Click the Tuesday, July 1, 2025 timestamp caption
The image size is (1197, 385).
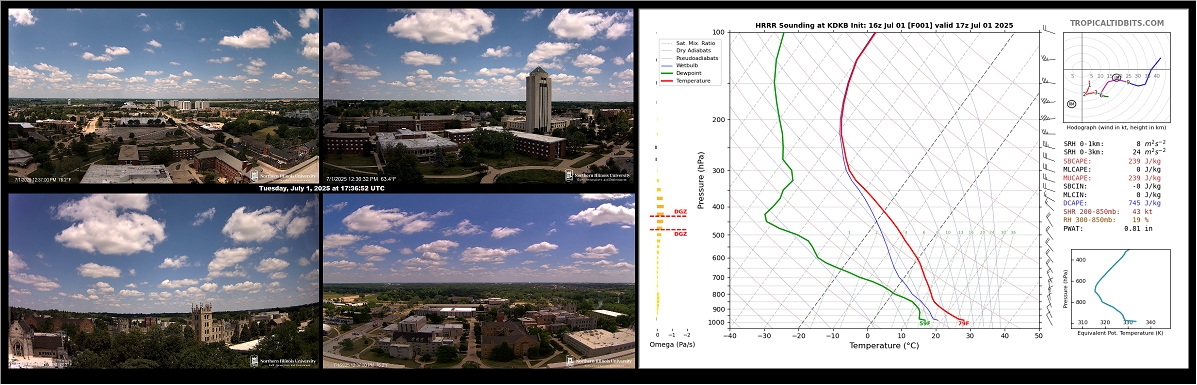coord(321,188)
